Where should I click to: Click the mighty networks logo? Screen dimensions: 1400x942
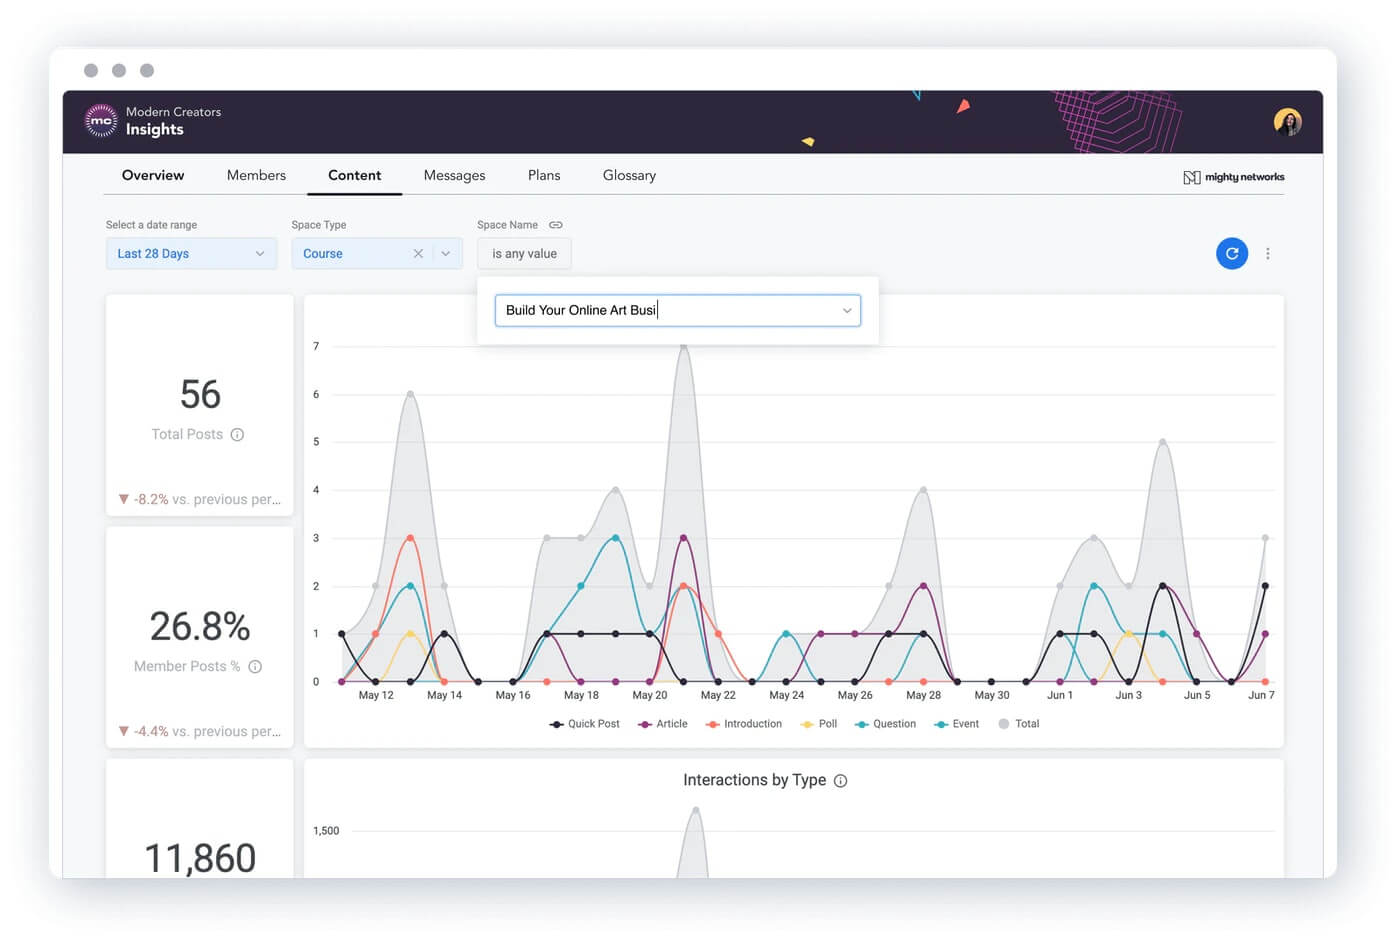pos(1234,177)
